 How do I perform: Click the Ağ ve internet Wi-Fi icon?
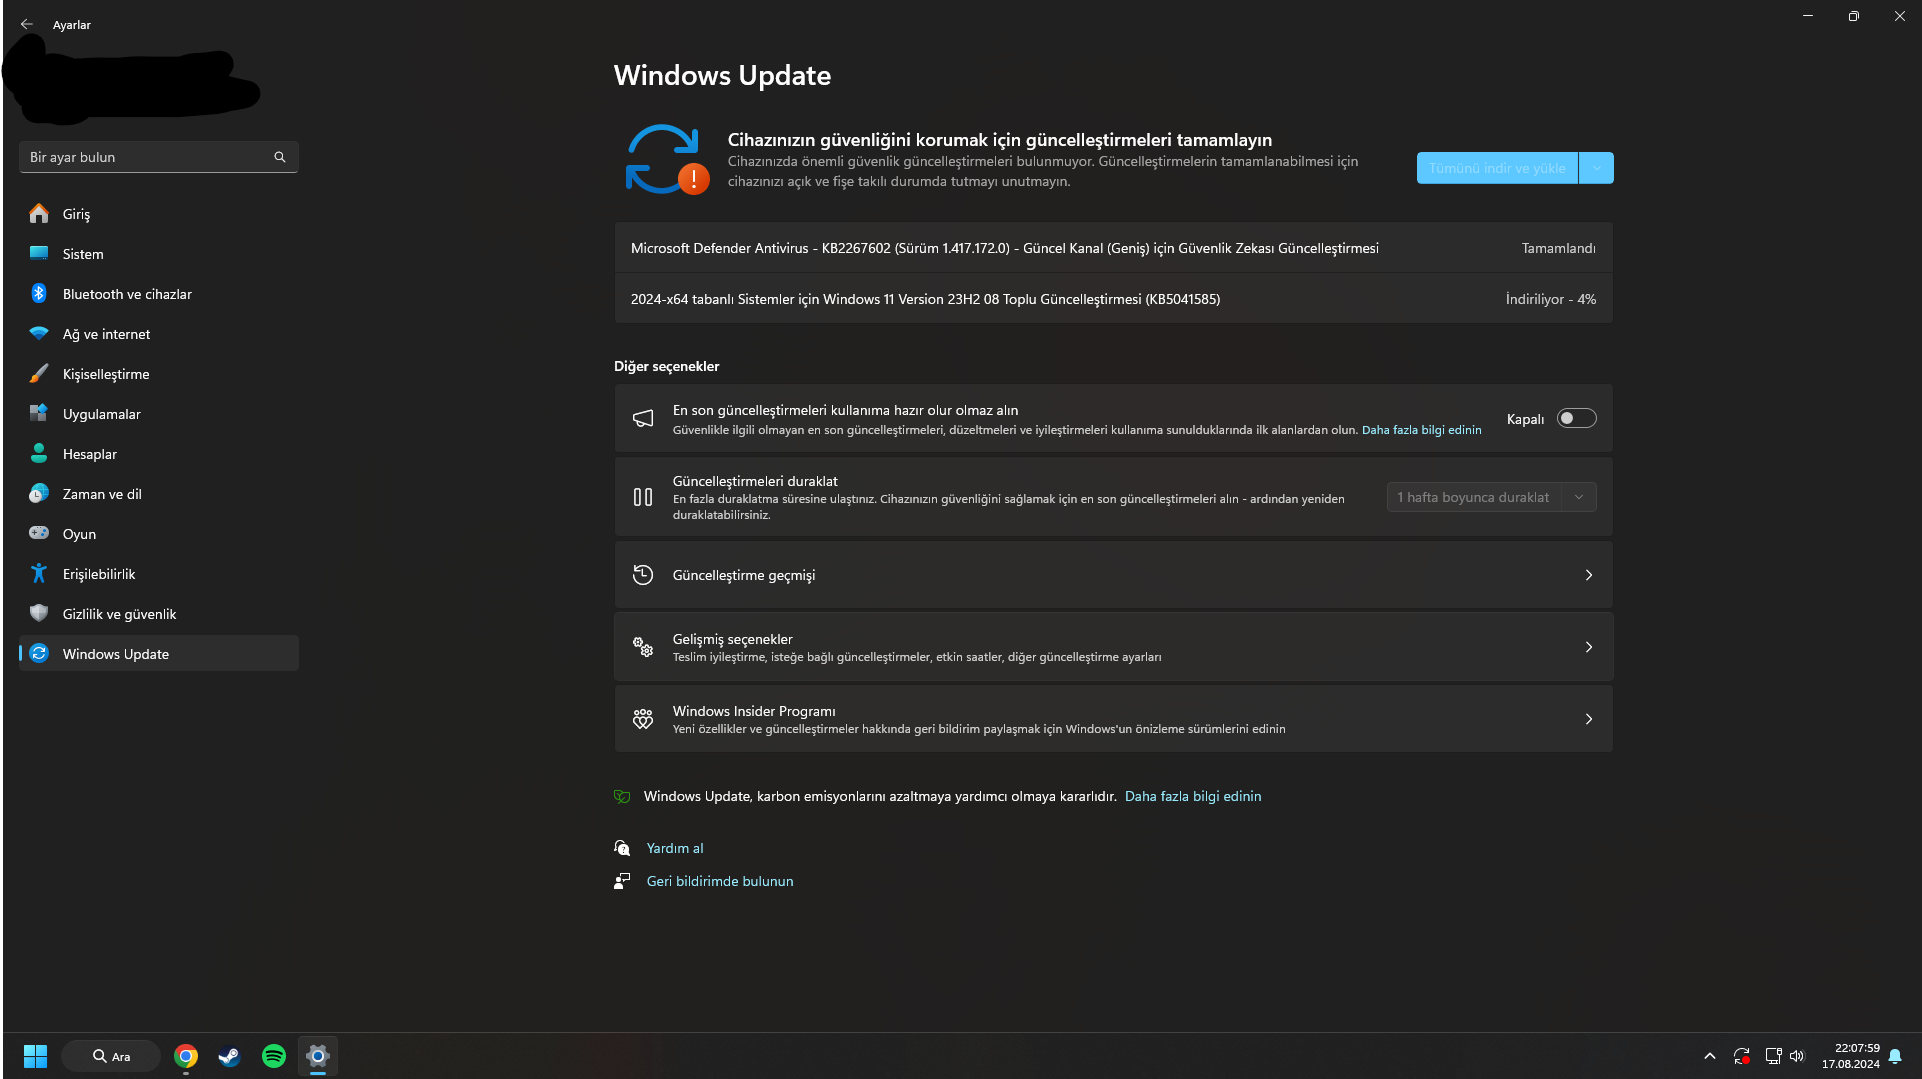[x=39, y=333]
